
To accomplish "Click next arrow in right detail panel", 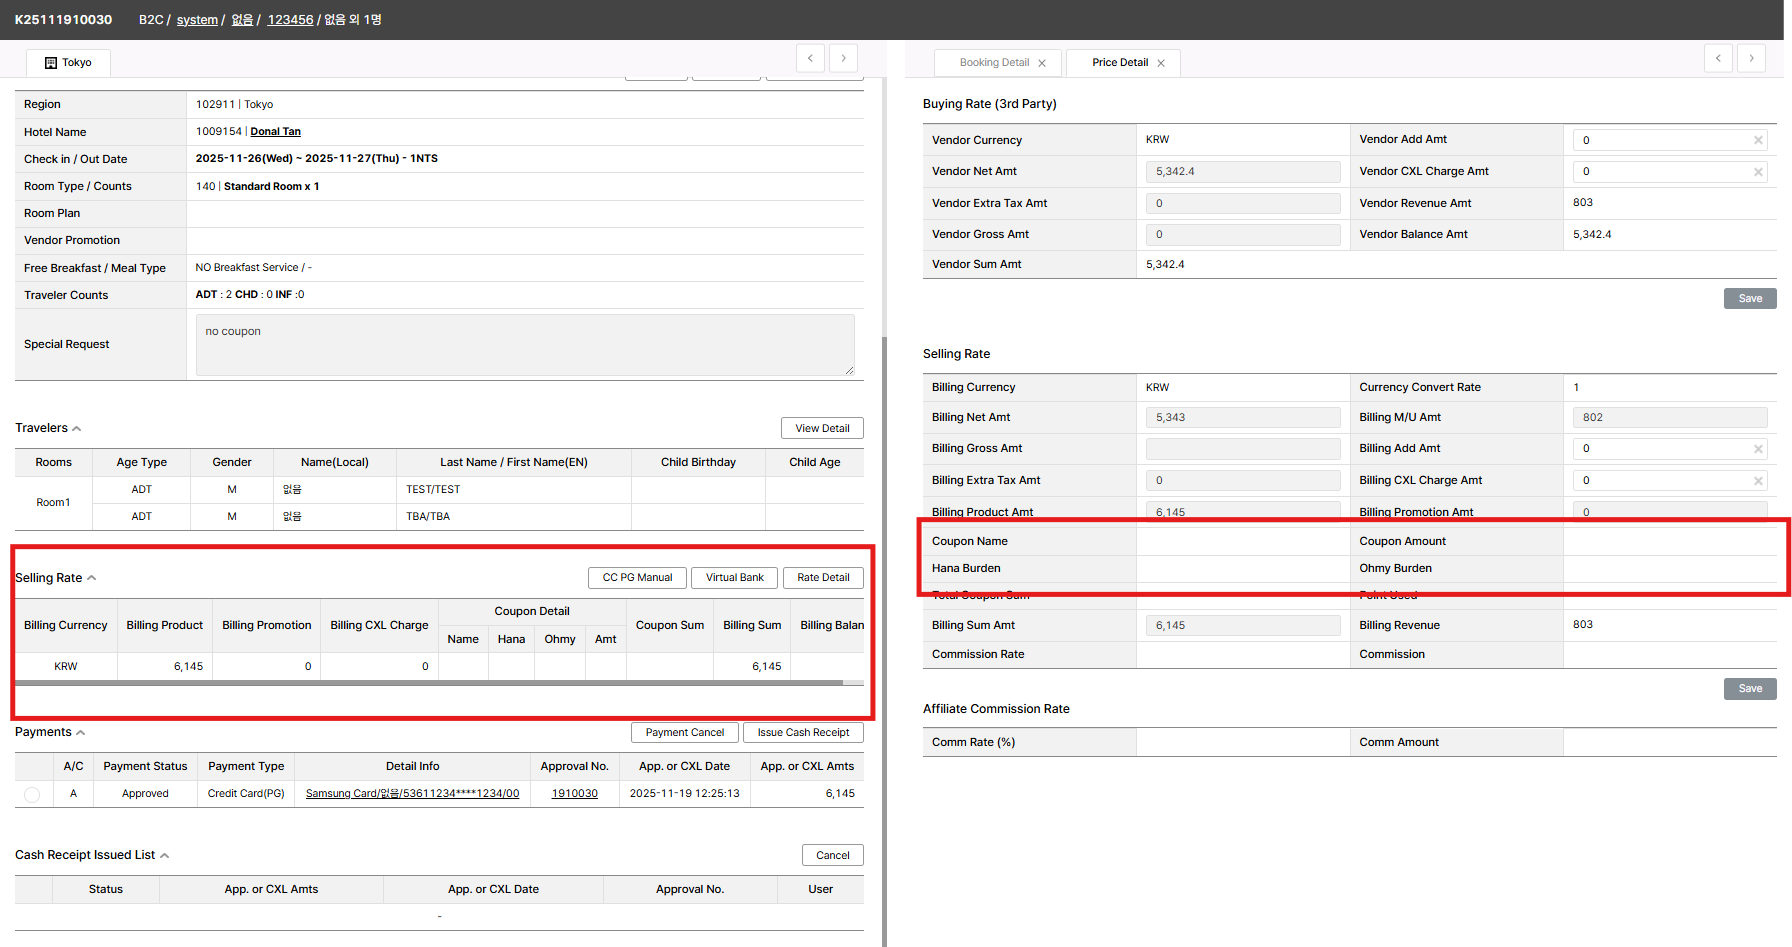I will (x=1751, y=58).
